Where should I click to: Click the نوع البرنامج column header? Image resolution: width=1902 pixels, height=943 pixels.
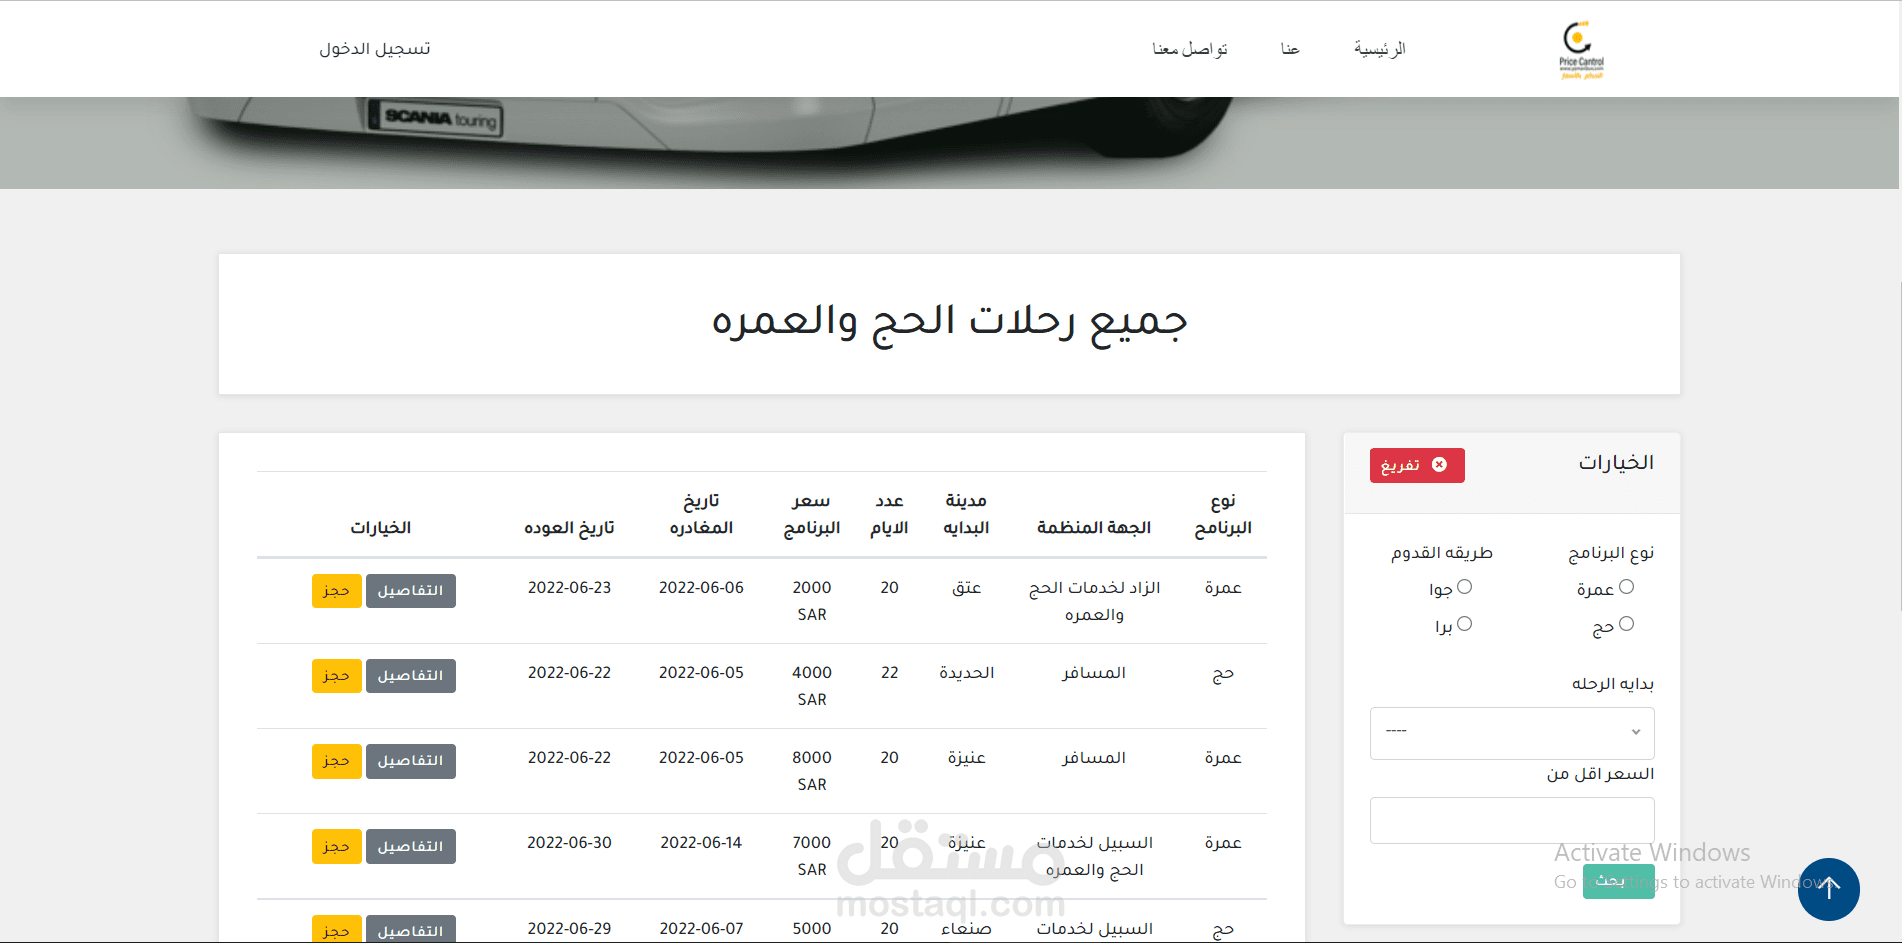[1223, 514]
